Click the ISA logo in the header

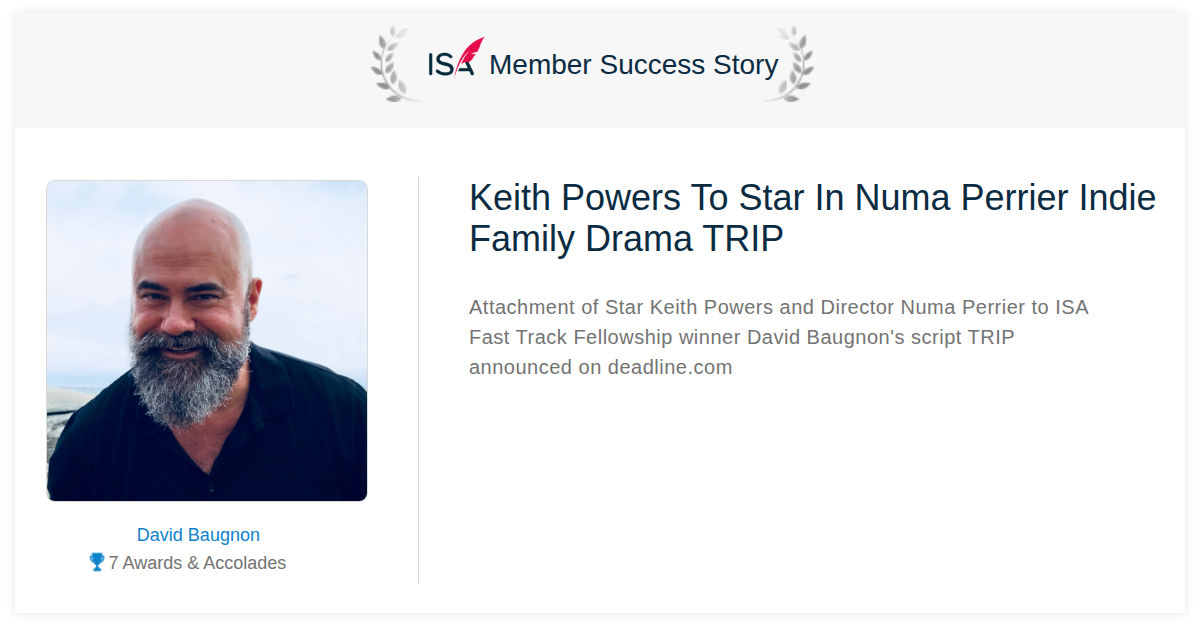pyautogui.click(x=455, y=59)
